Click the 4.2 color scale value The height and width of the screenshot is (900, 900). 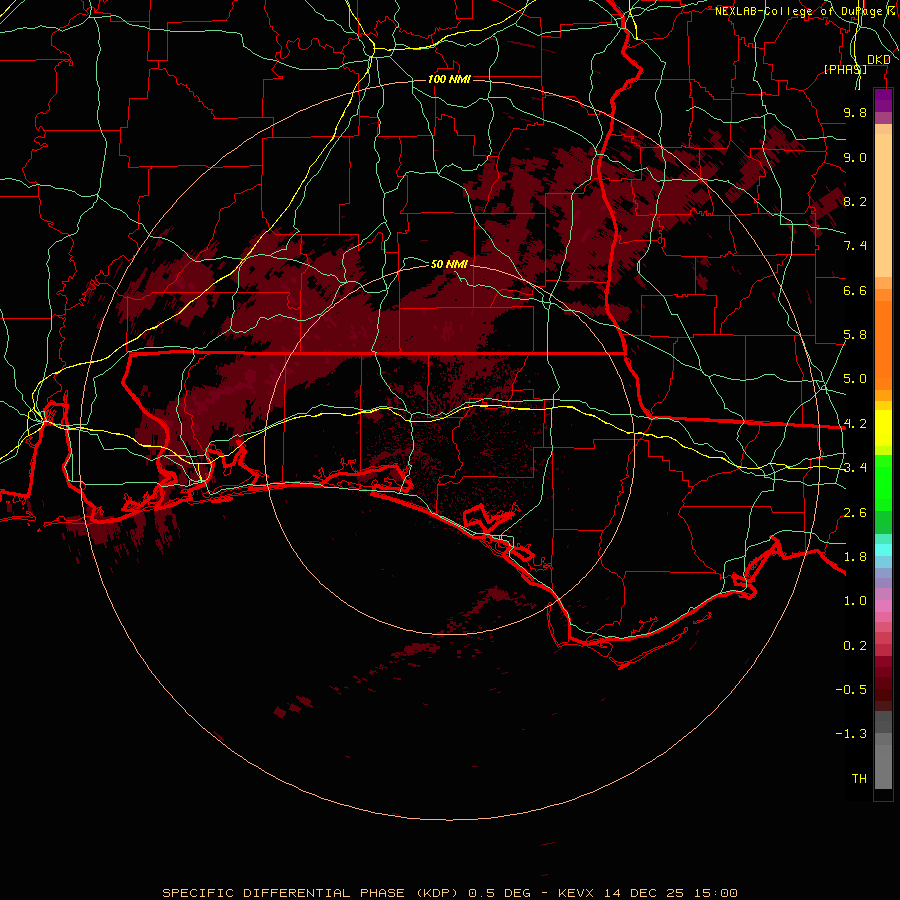(x=855, y=424)
